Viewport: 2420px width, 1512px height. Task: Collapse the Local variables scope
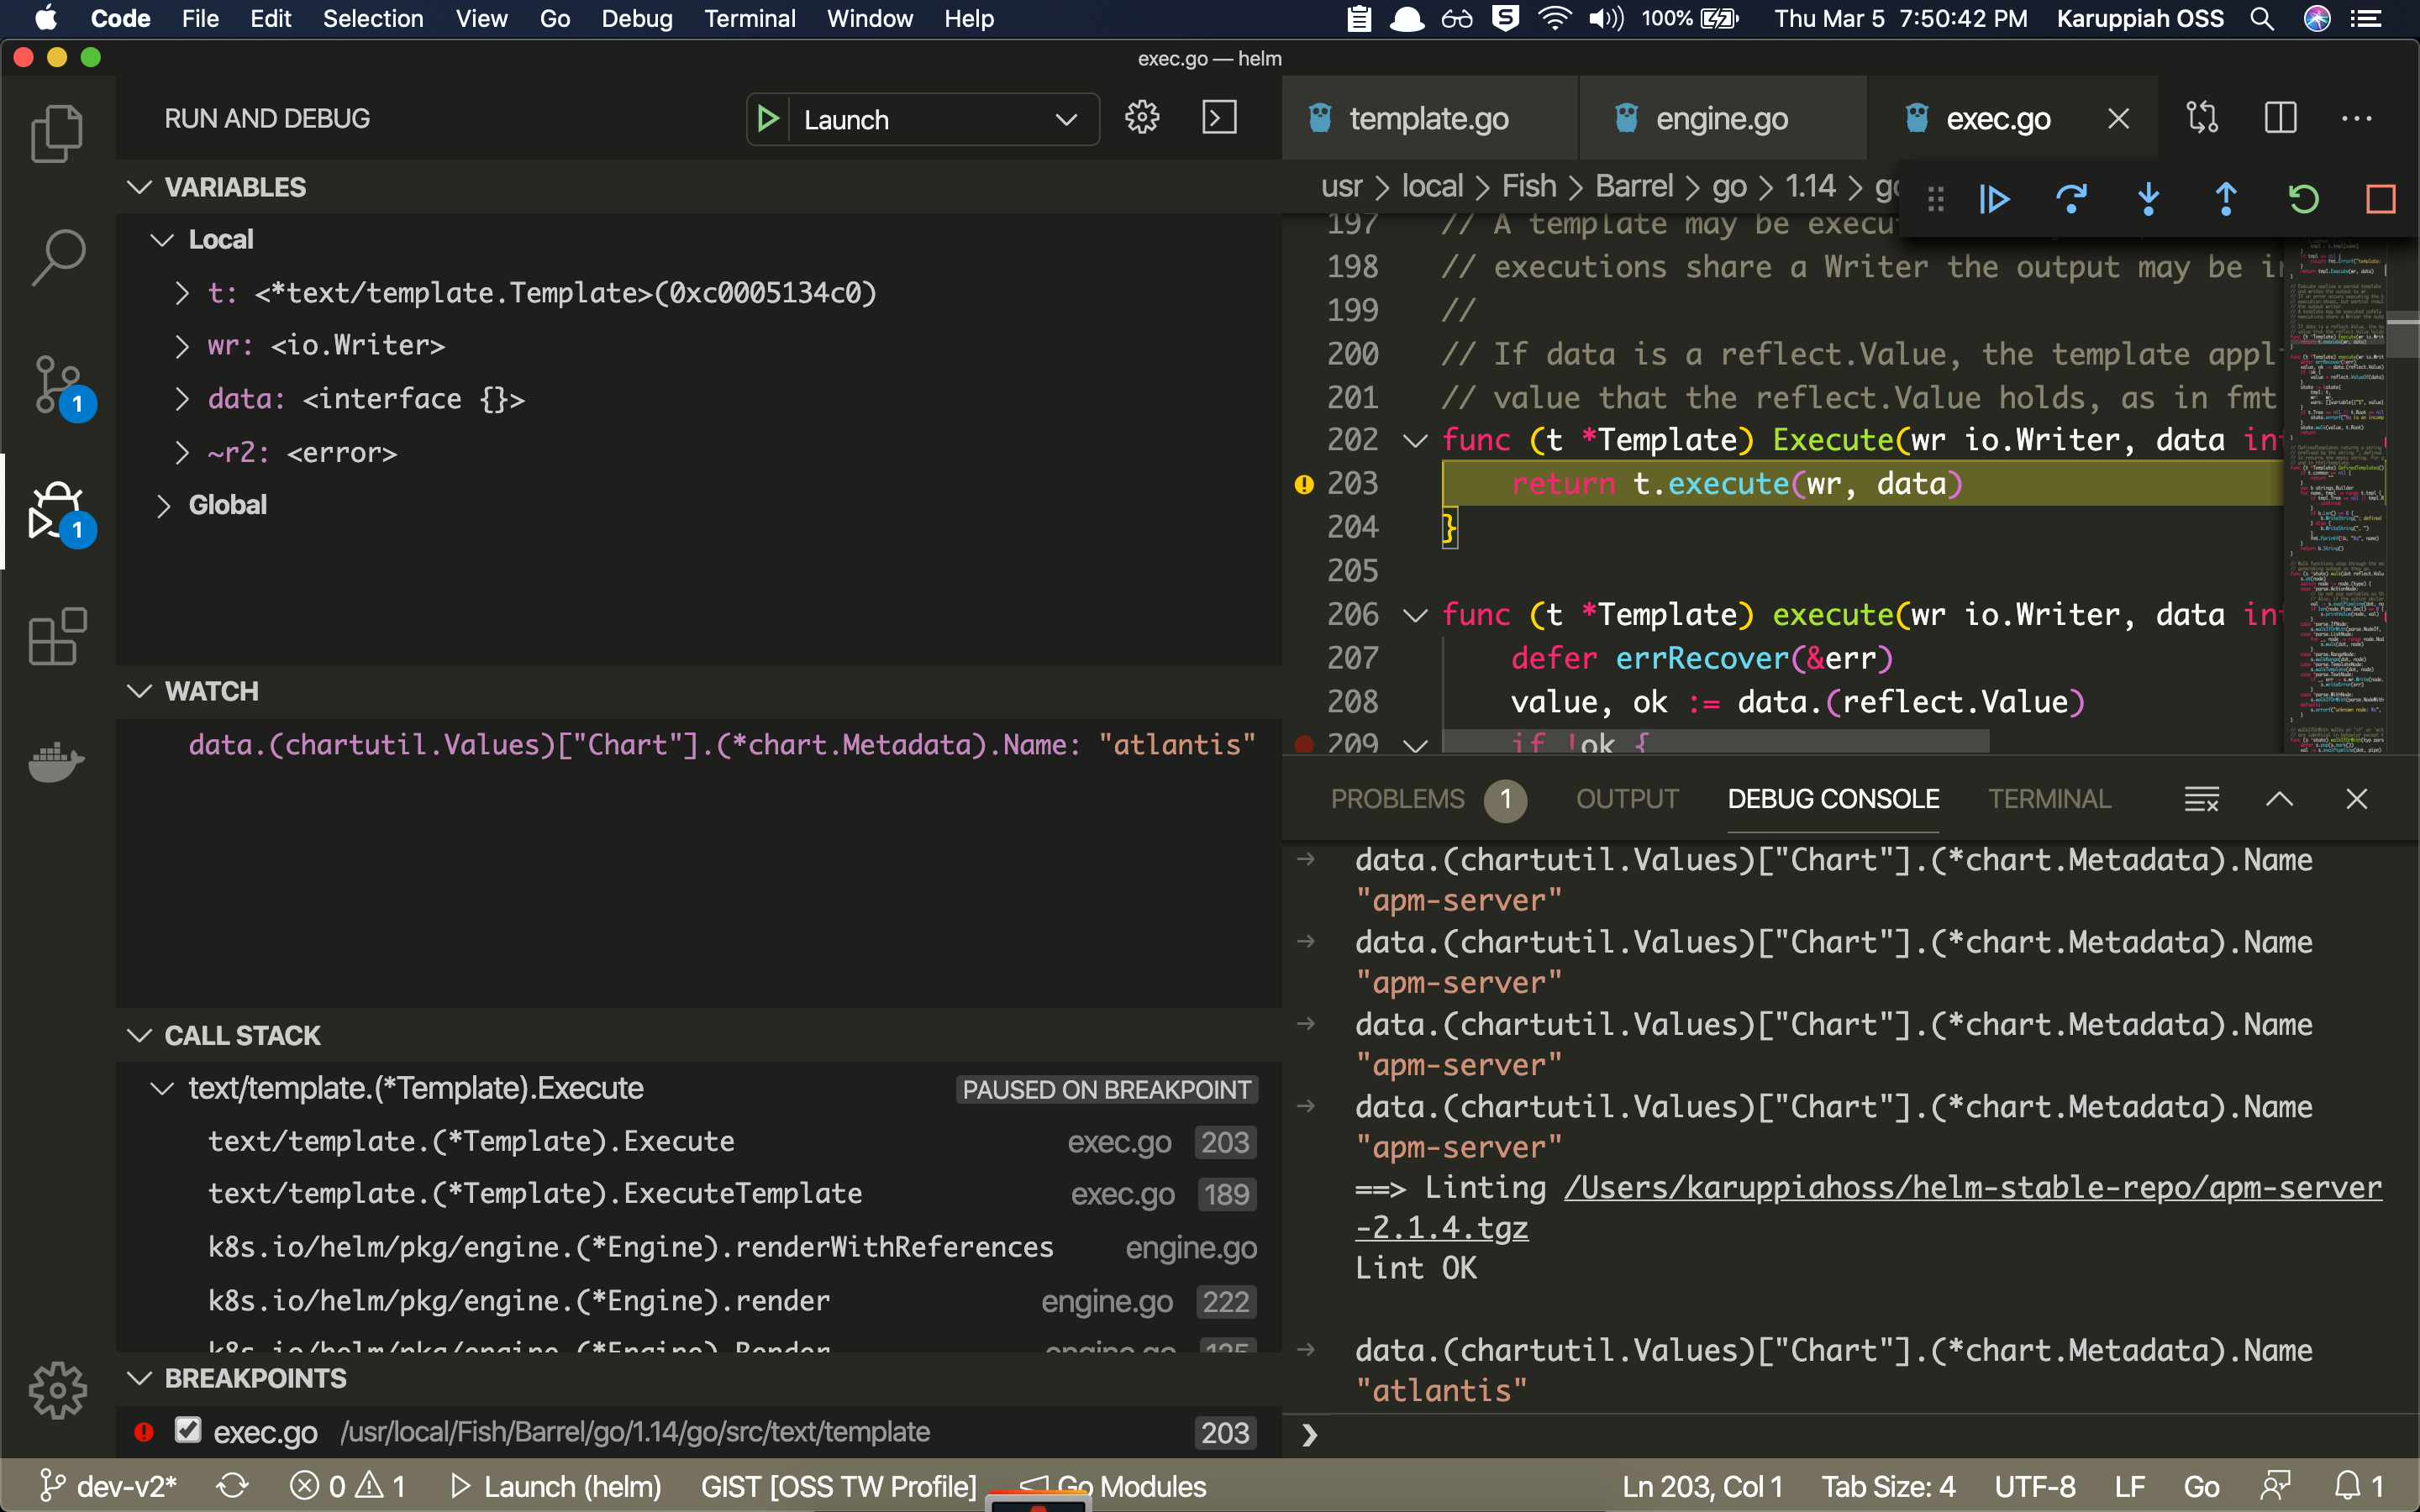point(162,240)
